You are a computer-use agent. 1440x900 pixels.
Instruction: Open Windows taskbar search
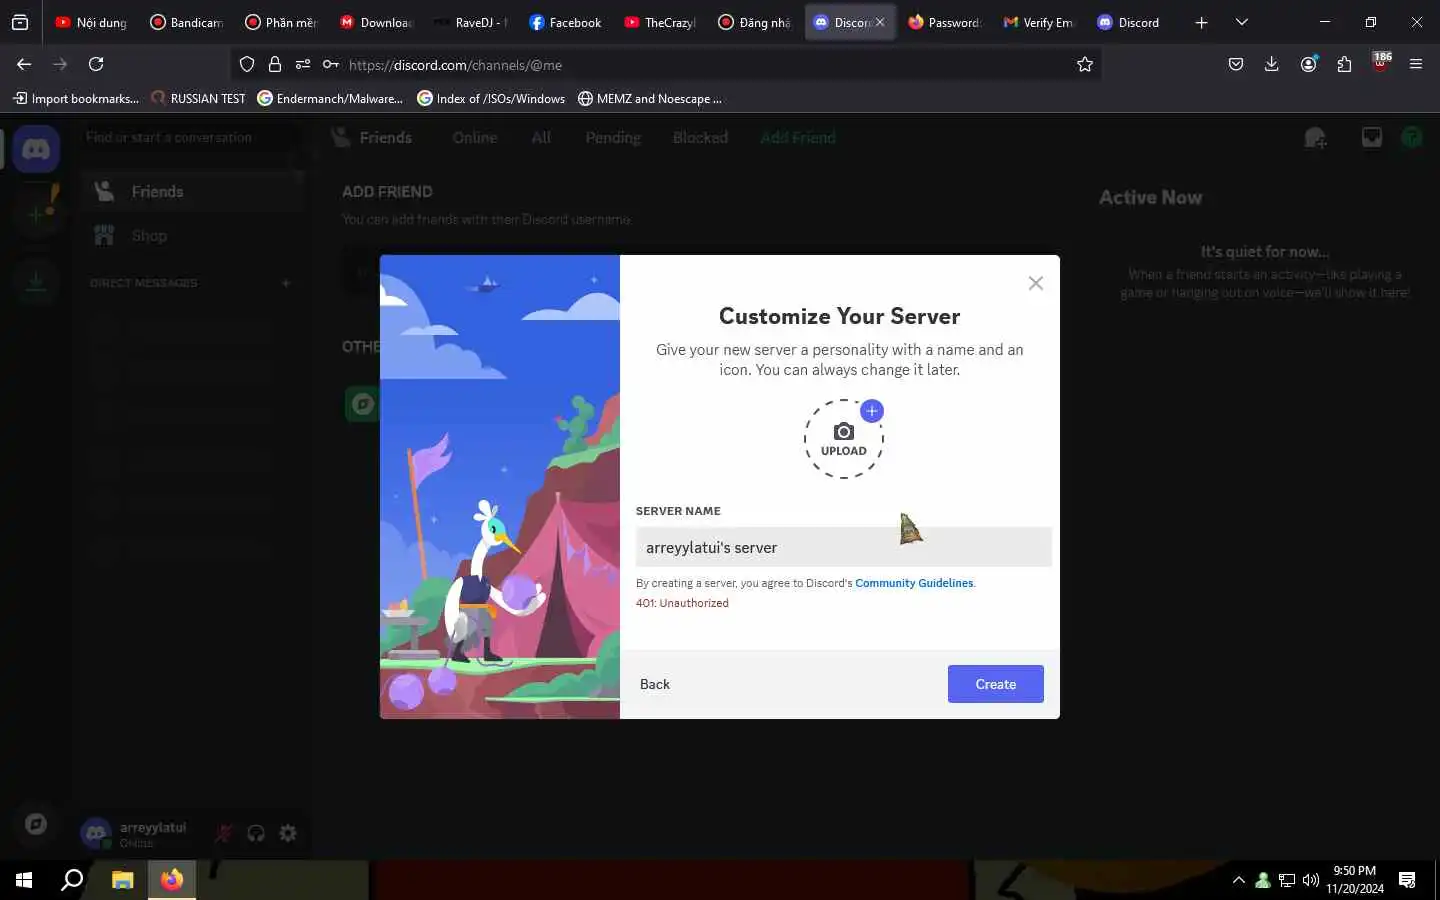(72, 880)
